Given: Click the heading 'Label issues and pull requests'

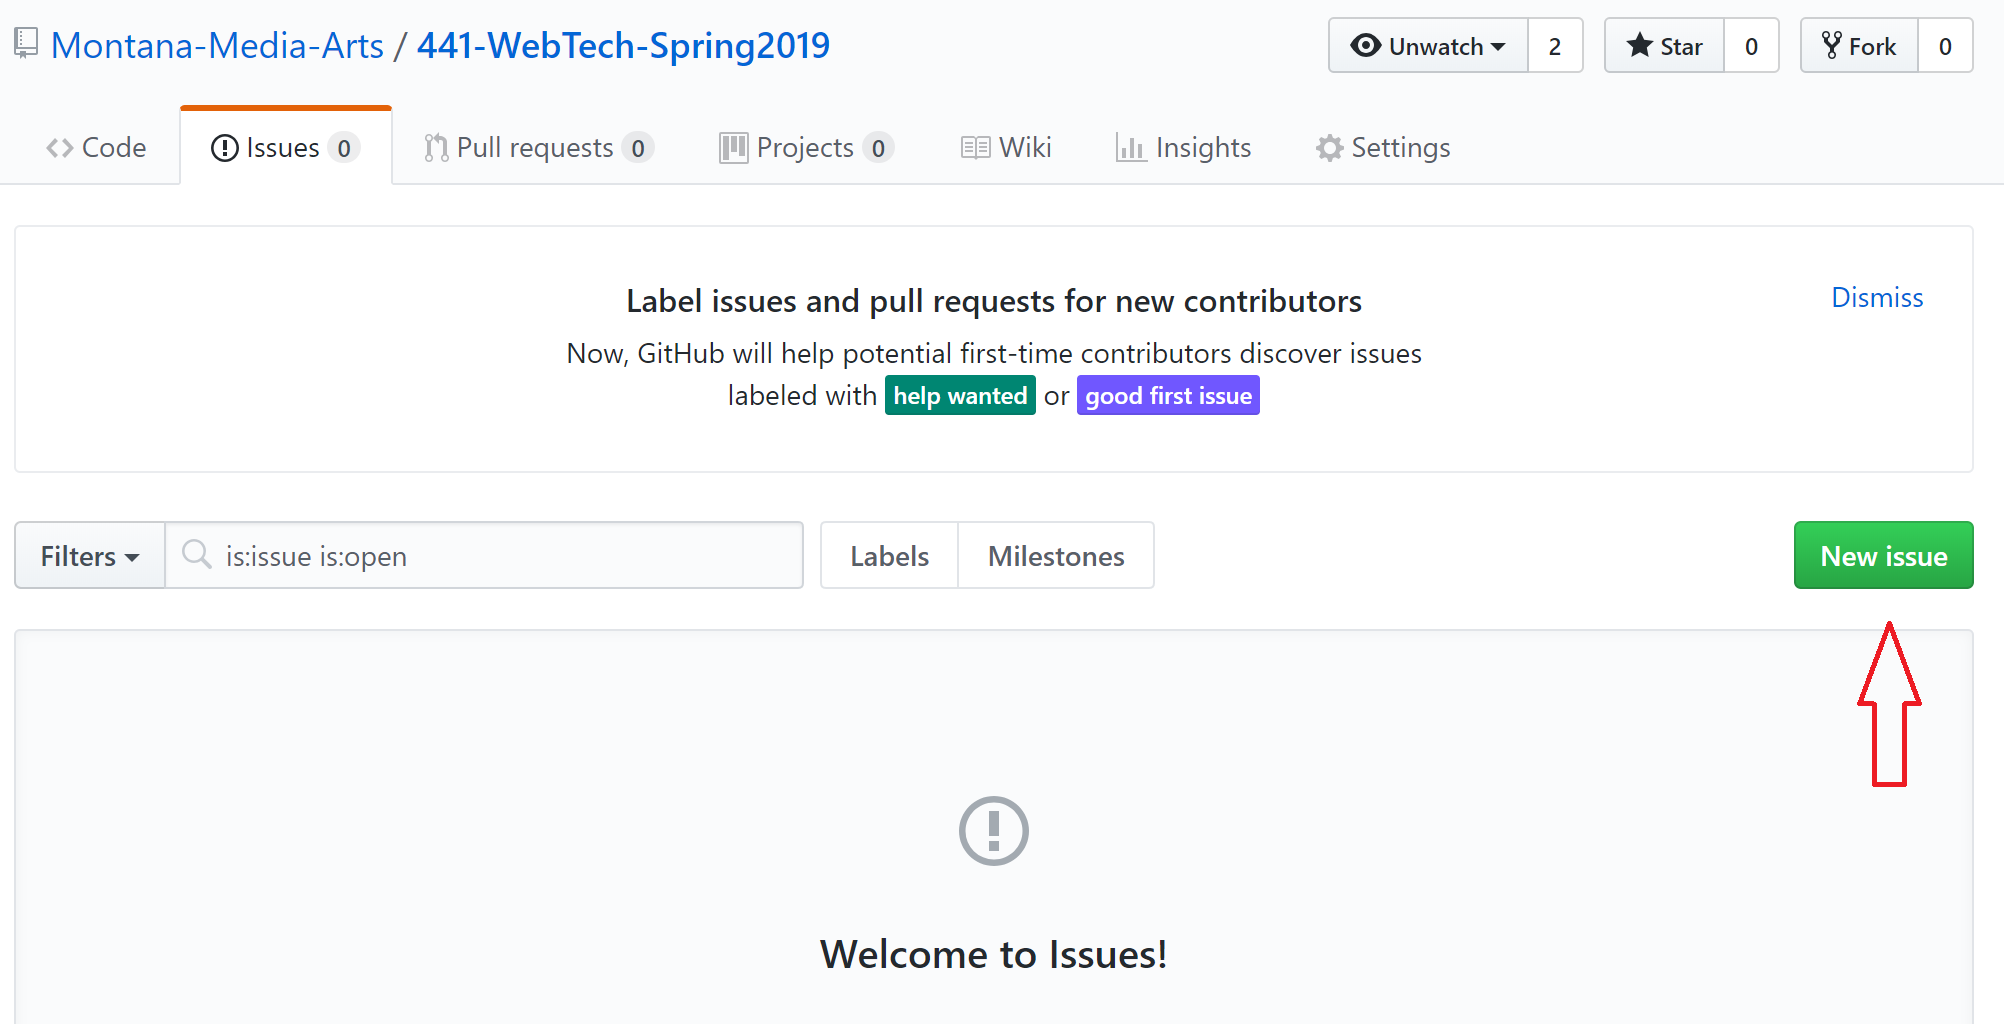Looking at the screenshot, I should pyautogui.click(x=994, y=301).
